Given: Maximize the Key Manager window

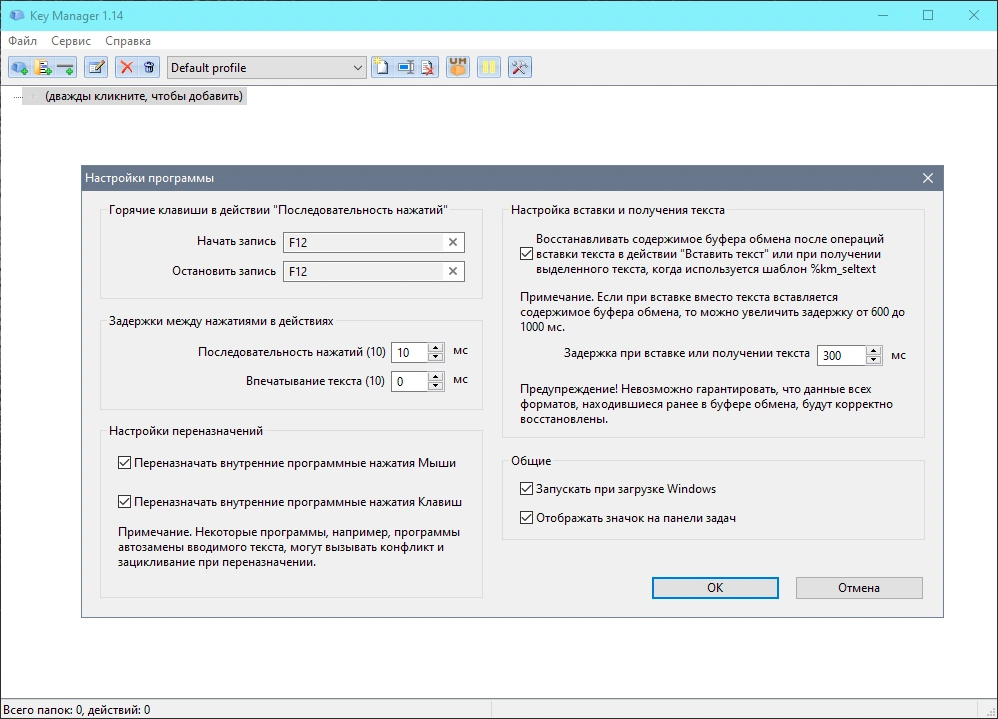Looking at the screenshot, I should click(x=928, y=15).
